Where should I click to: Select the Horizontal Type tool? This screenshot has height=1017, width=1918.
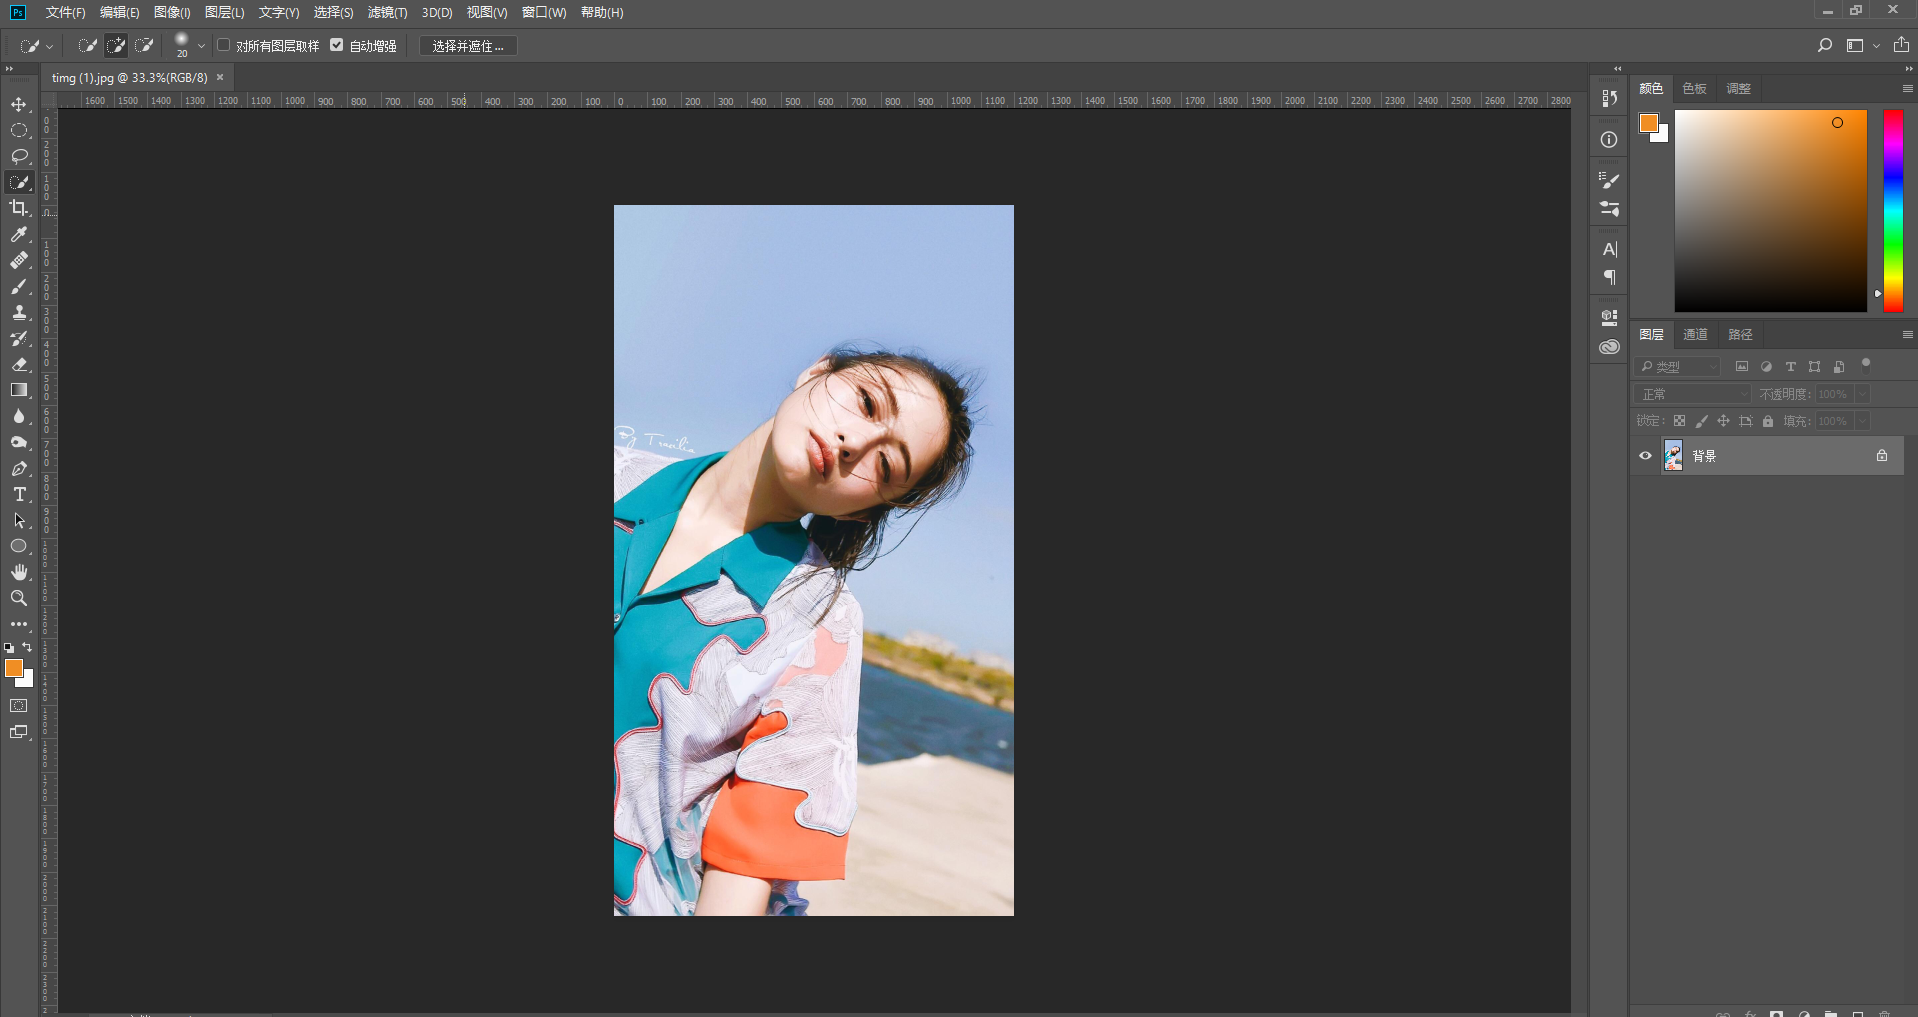coord(19,495)
